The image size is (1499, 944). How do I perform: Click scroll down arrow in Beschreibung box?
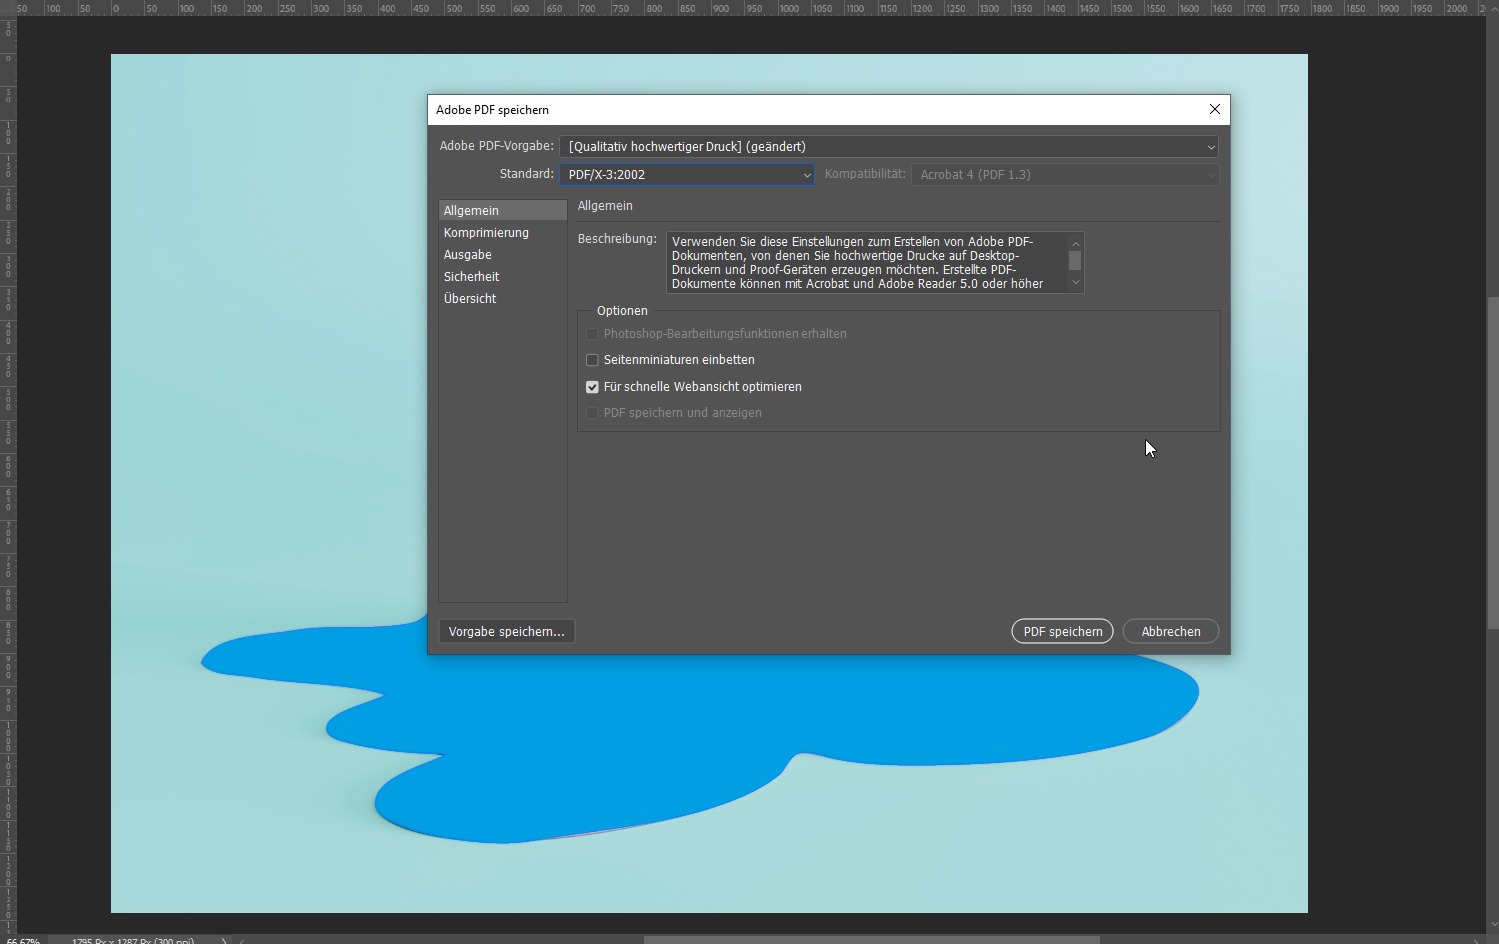point(1076,283)
